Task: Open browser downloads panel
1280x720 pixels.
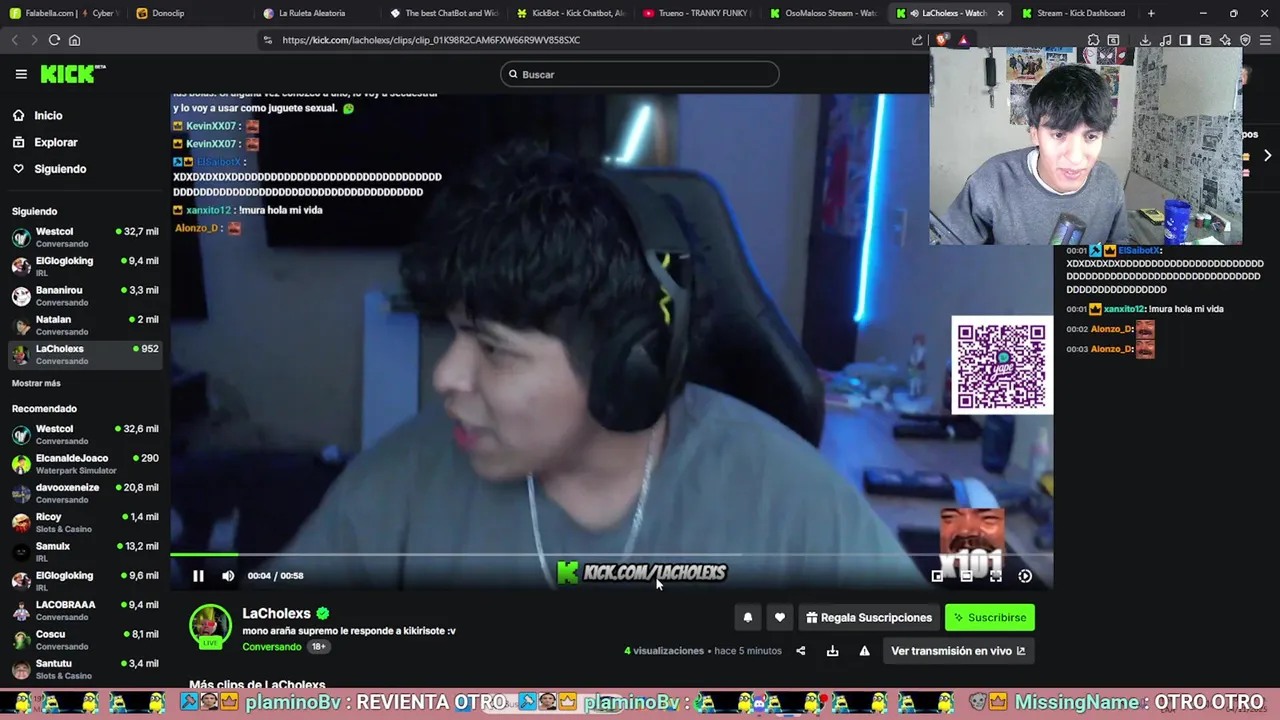Action: 1145,40
